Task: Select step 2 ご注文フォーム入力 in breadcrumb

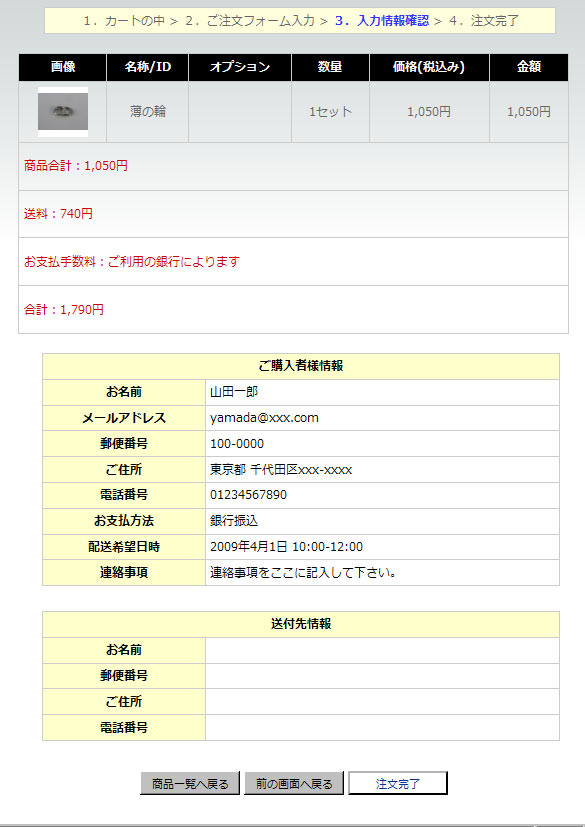Action: pyautogui.click(x=250, y=21)
